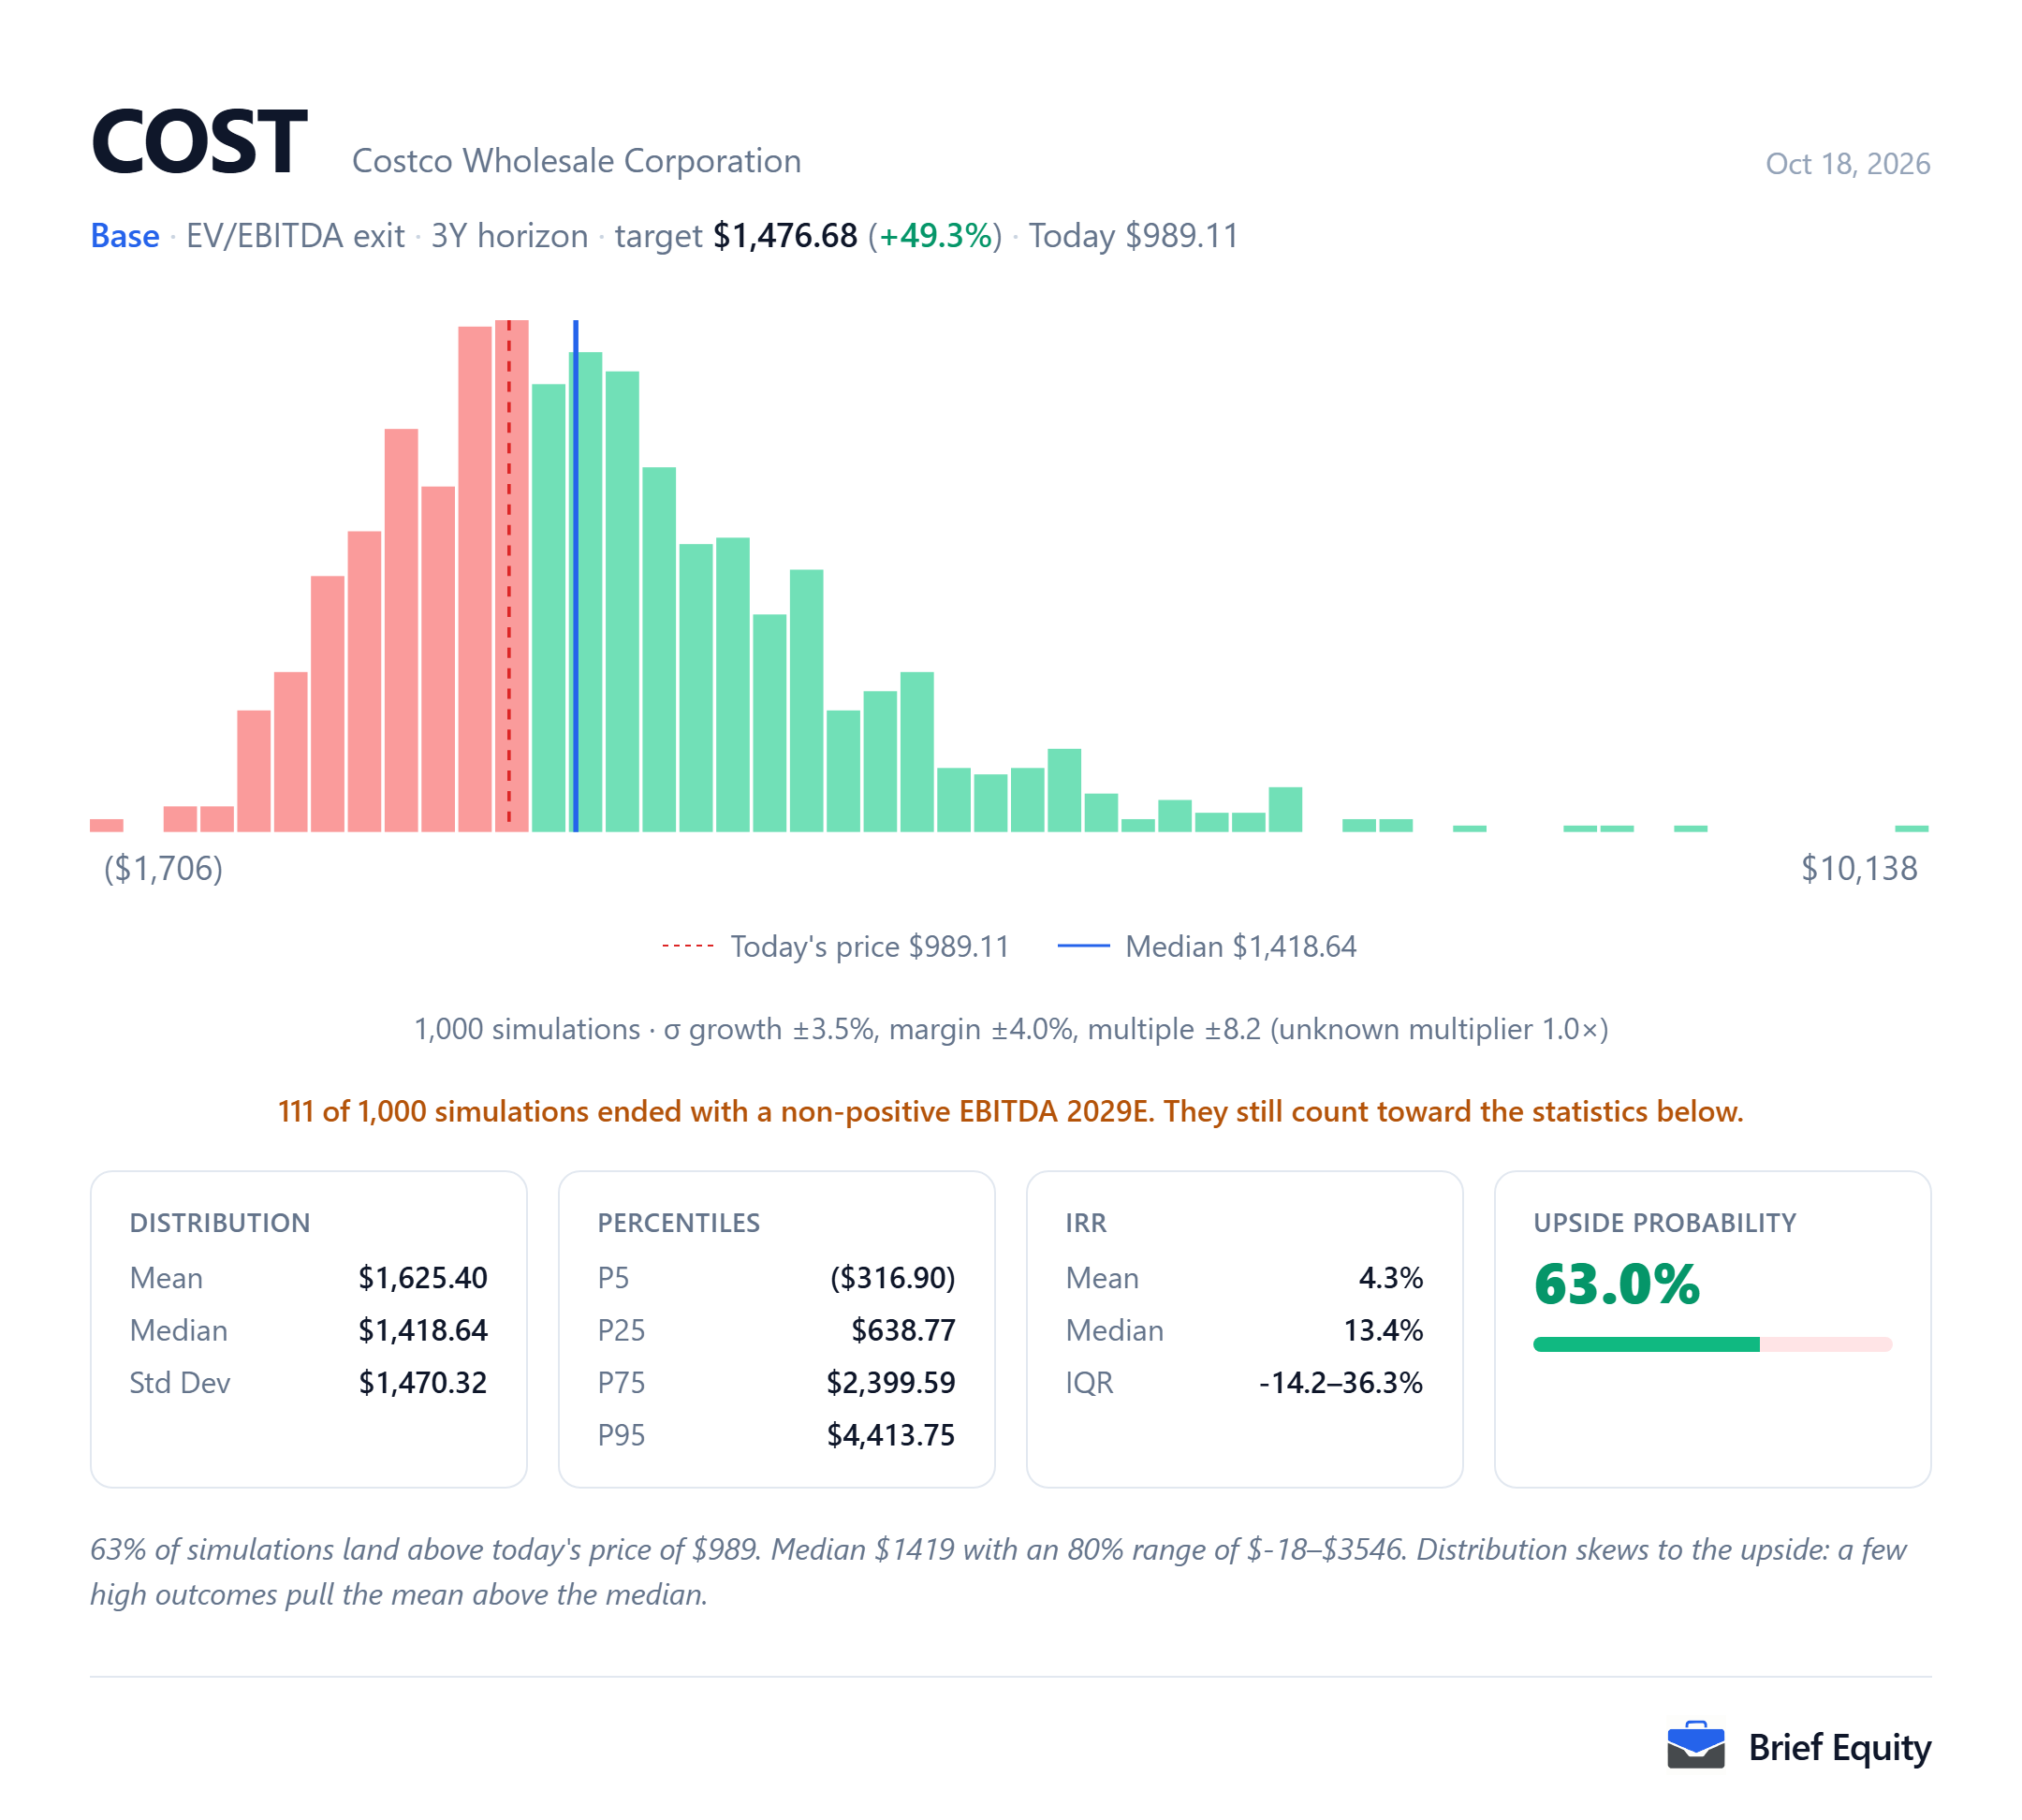This screenshot has width=2022, height=1820.
Task: Click the red dashed today's price line
Action: point(508,575)
